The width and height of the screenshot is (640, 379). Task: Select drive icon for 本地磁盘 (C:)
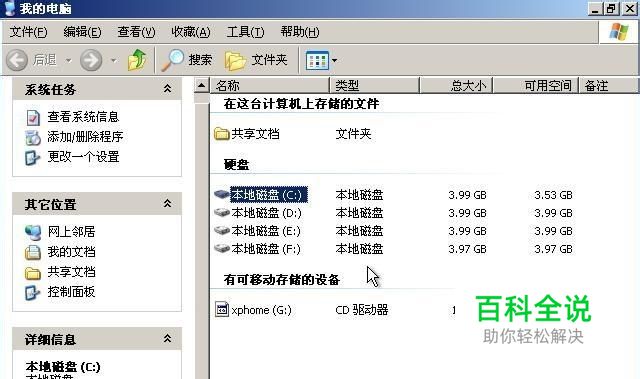(x=222, y=194)
